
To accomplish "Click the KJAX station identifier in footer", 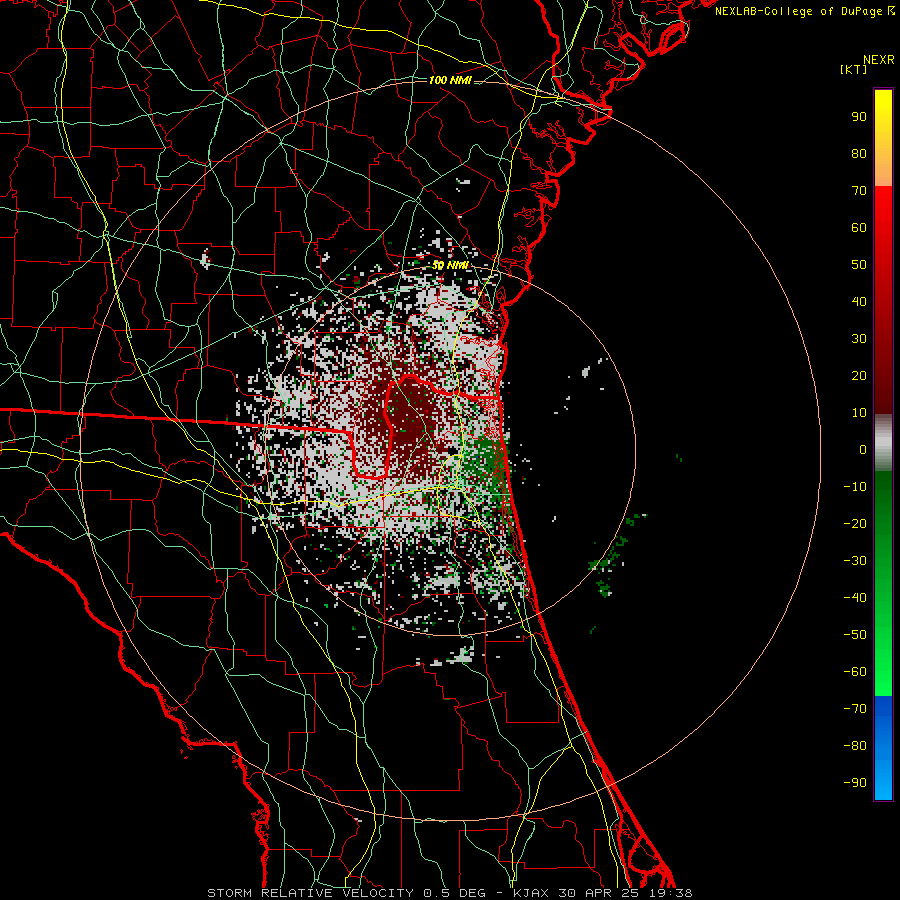I will 530,893.
